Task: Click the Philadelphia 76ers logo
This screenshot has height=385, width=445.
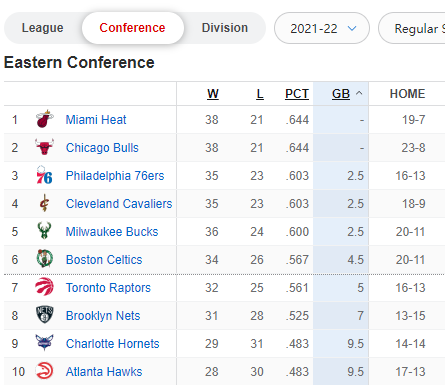Action: click(44, 175)
